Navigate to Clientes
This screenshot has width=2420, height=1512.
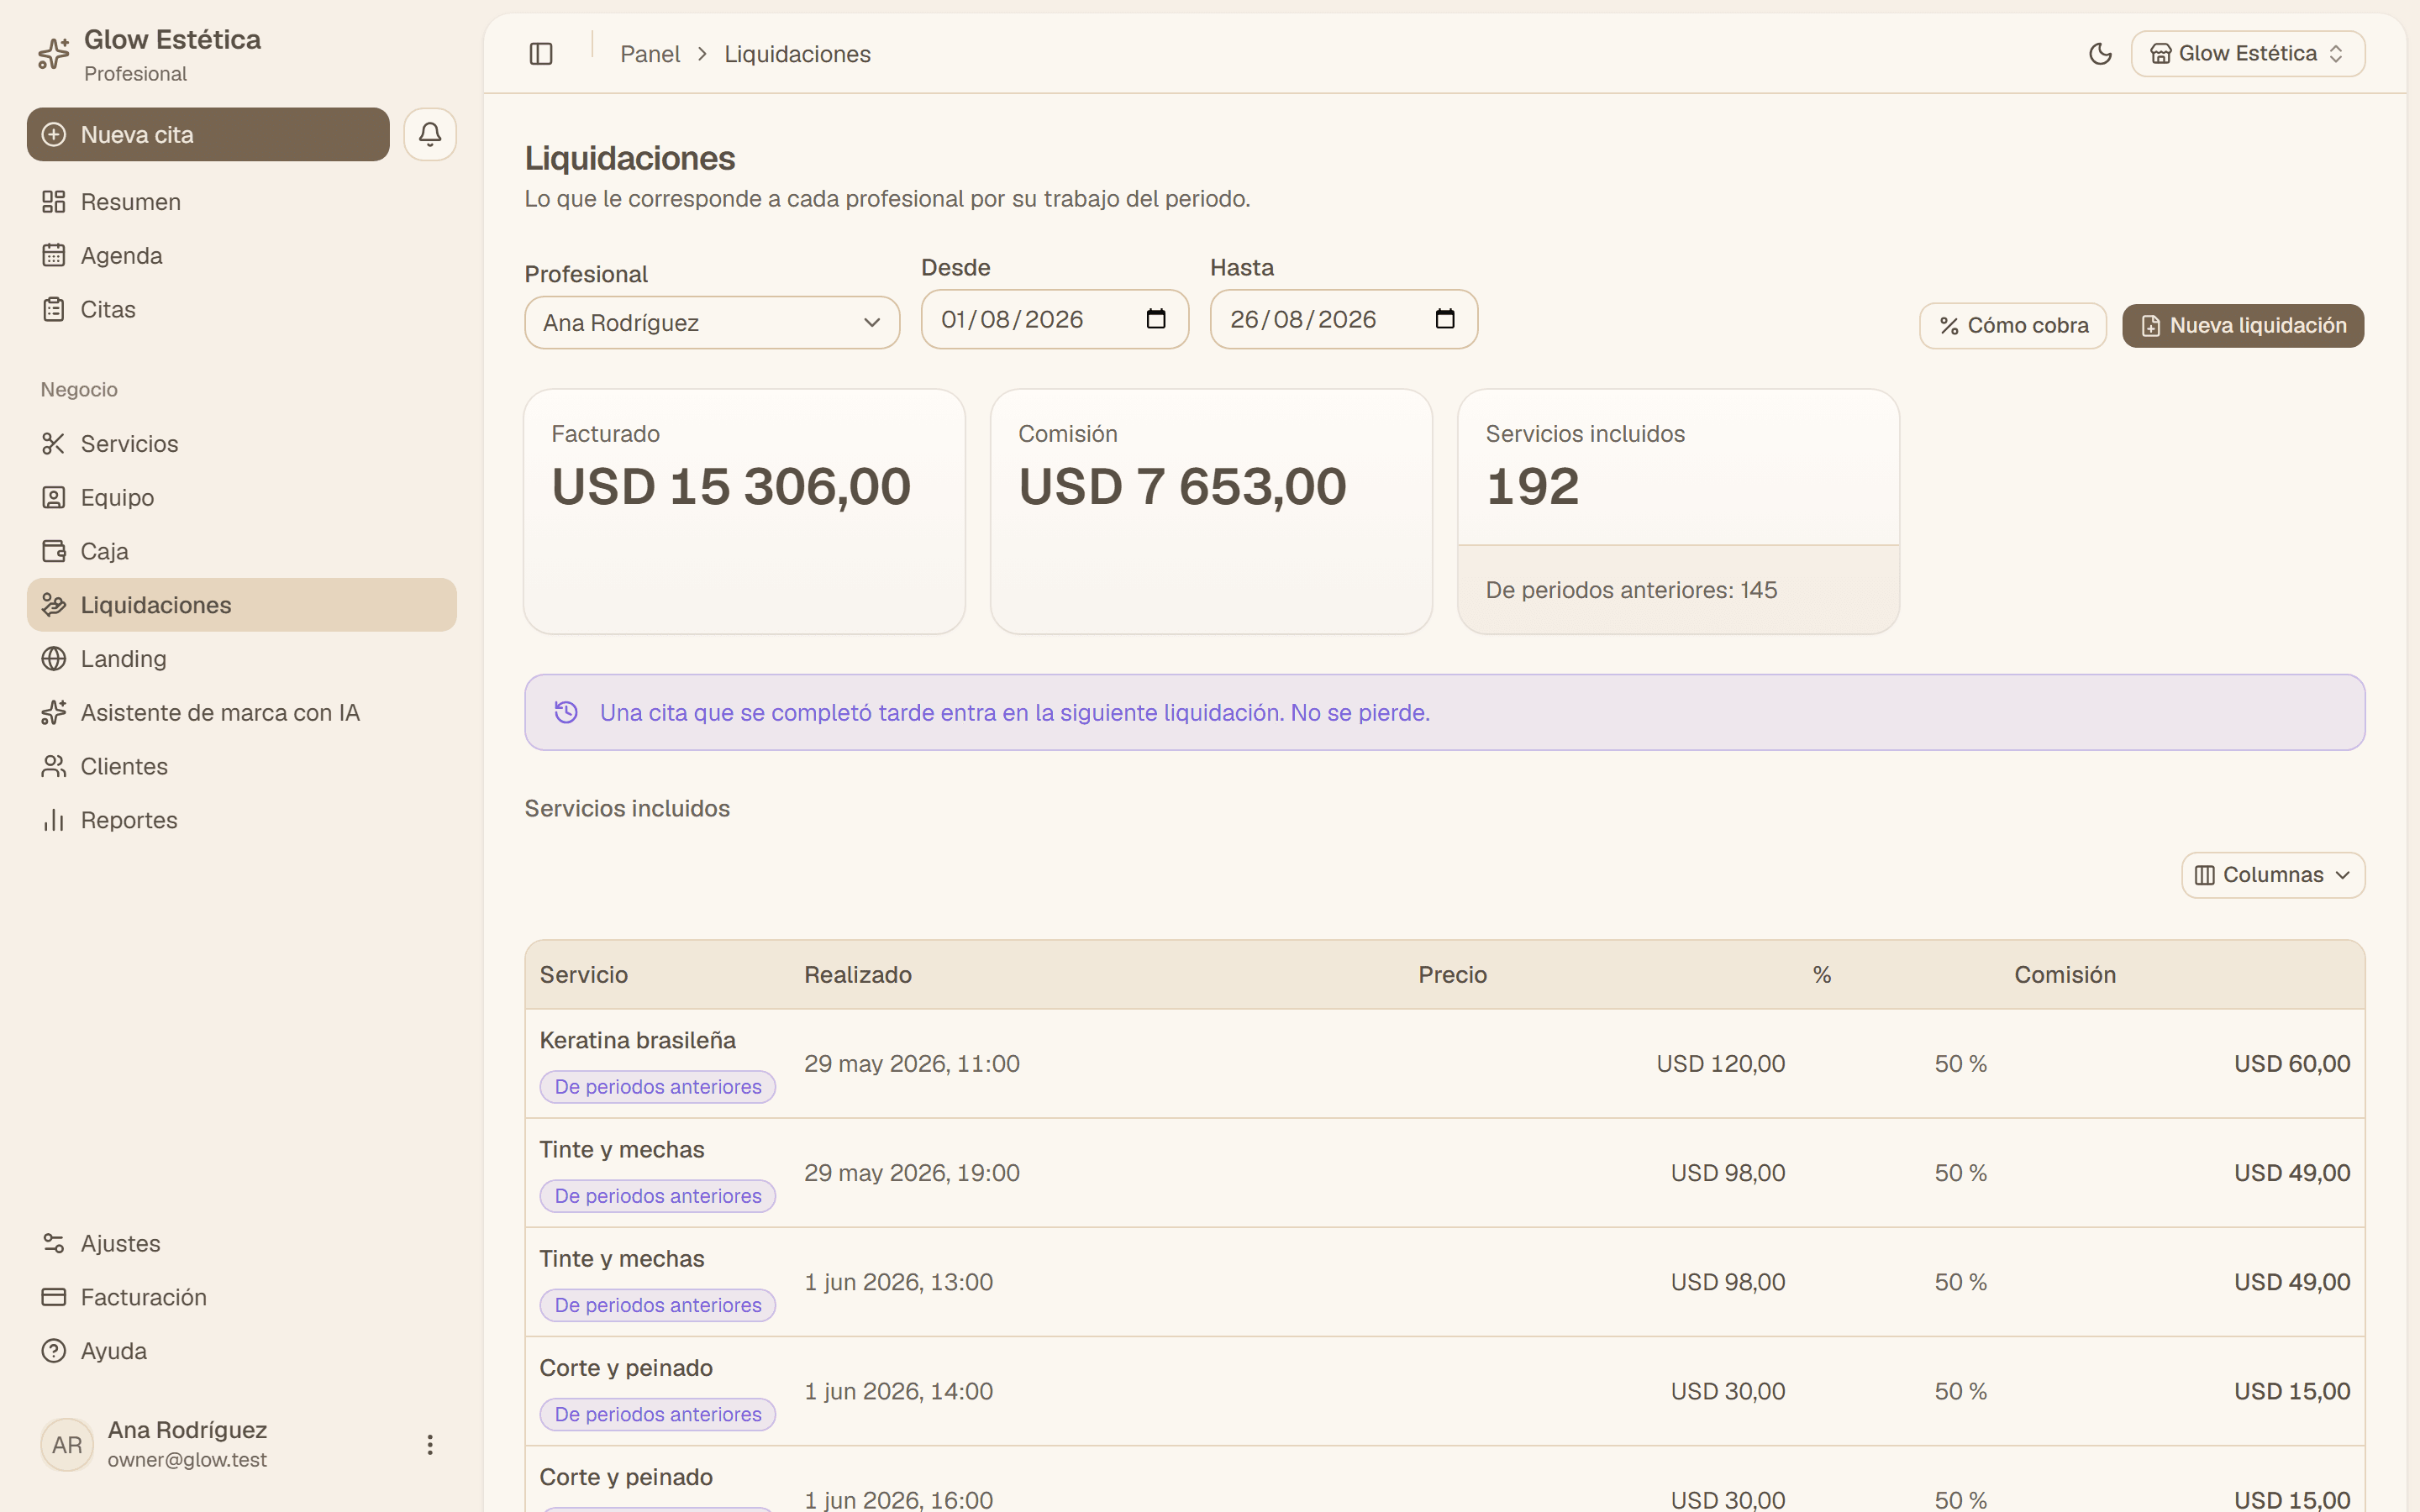coord(242,766)
